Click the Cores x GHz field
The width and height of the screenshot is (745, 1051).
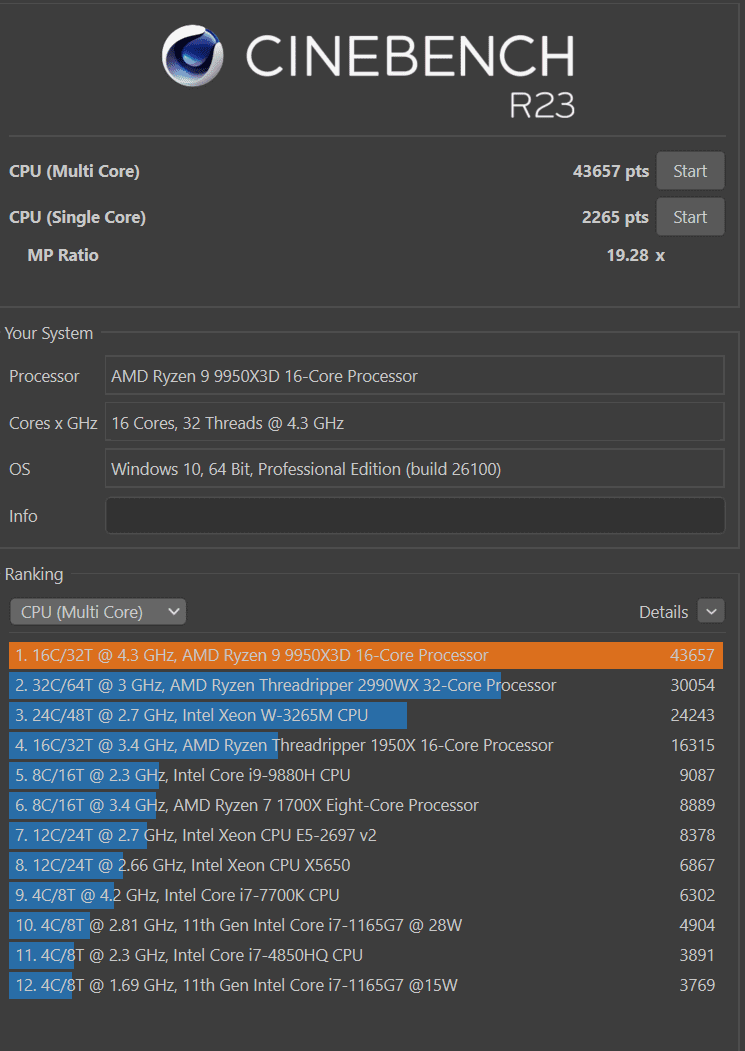point(414,423)
